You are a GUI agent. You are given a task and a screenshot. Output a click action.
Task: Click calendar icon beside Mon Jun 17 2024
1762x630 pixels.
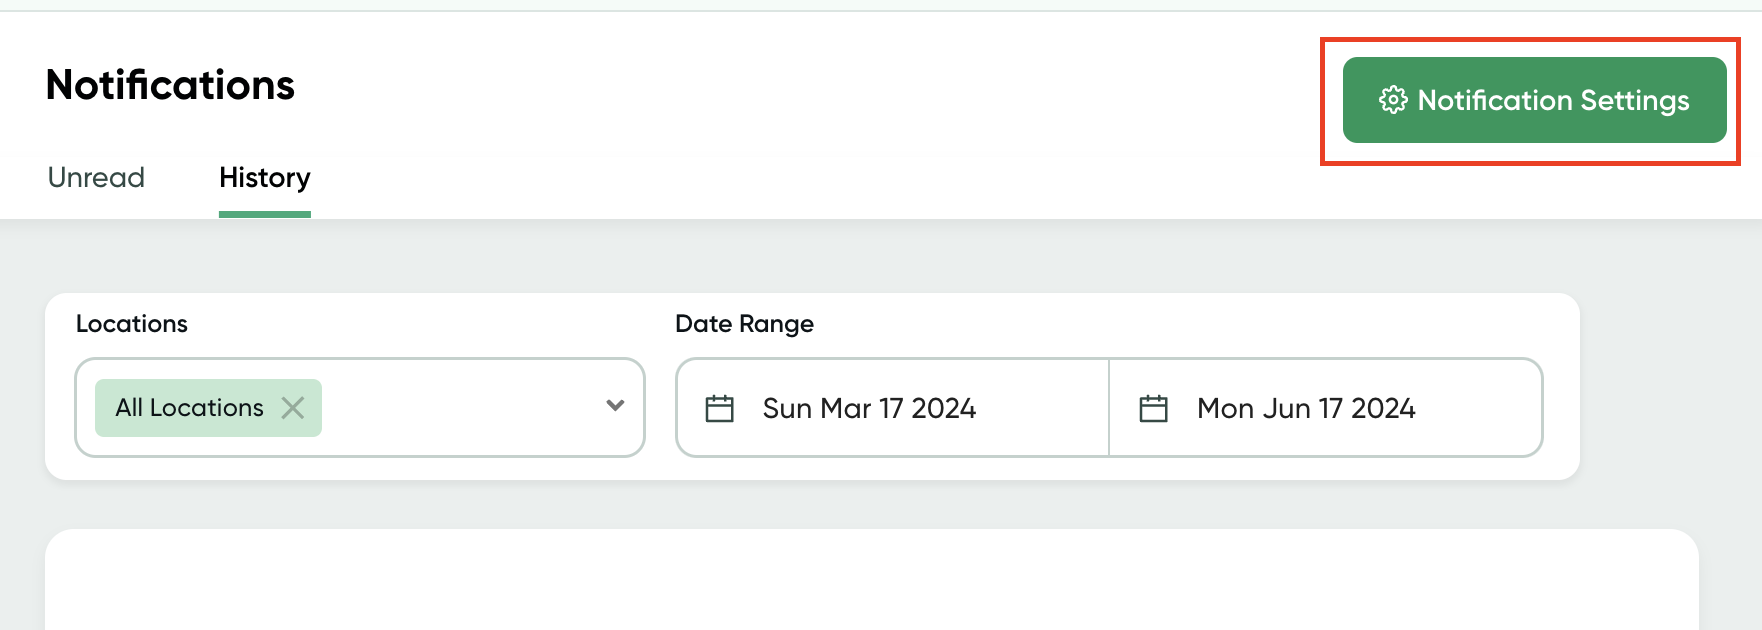coord(1154,408)
